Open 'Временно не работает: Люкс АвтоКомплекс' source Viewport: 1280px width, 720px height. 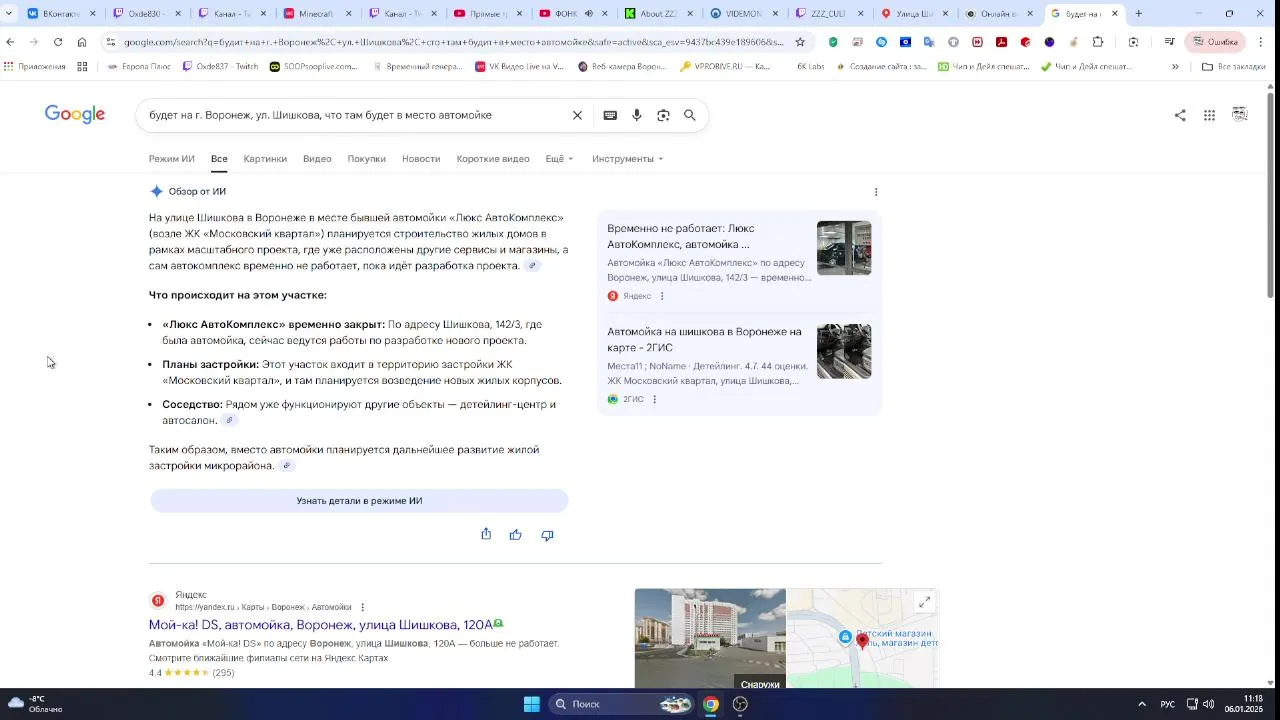click(x=681, y=236)
